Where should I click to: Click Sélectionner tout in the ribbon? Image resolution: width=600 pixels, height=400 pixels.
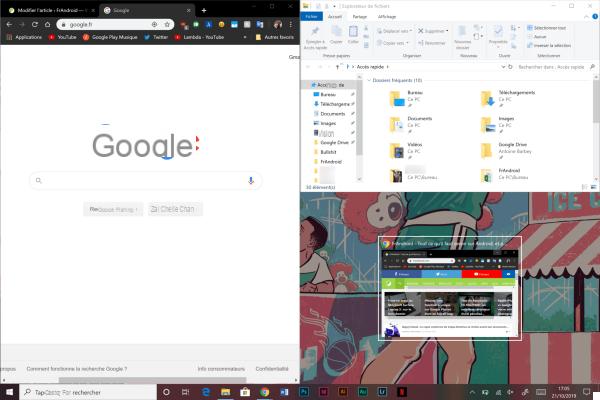546,28
